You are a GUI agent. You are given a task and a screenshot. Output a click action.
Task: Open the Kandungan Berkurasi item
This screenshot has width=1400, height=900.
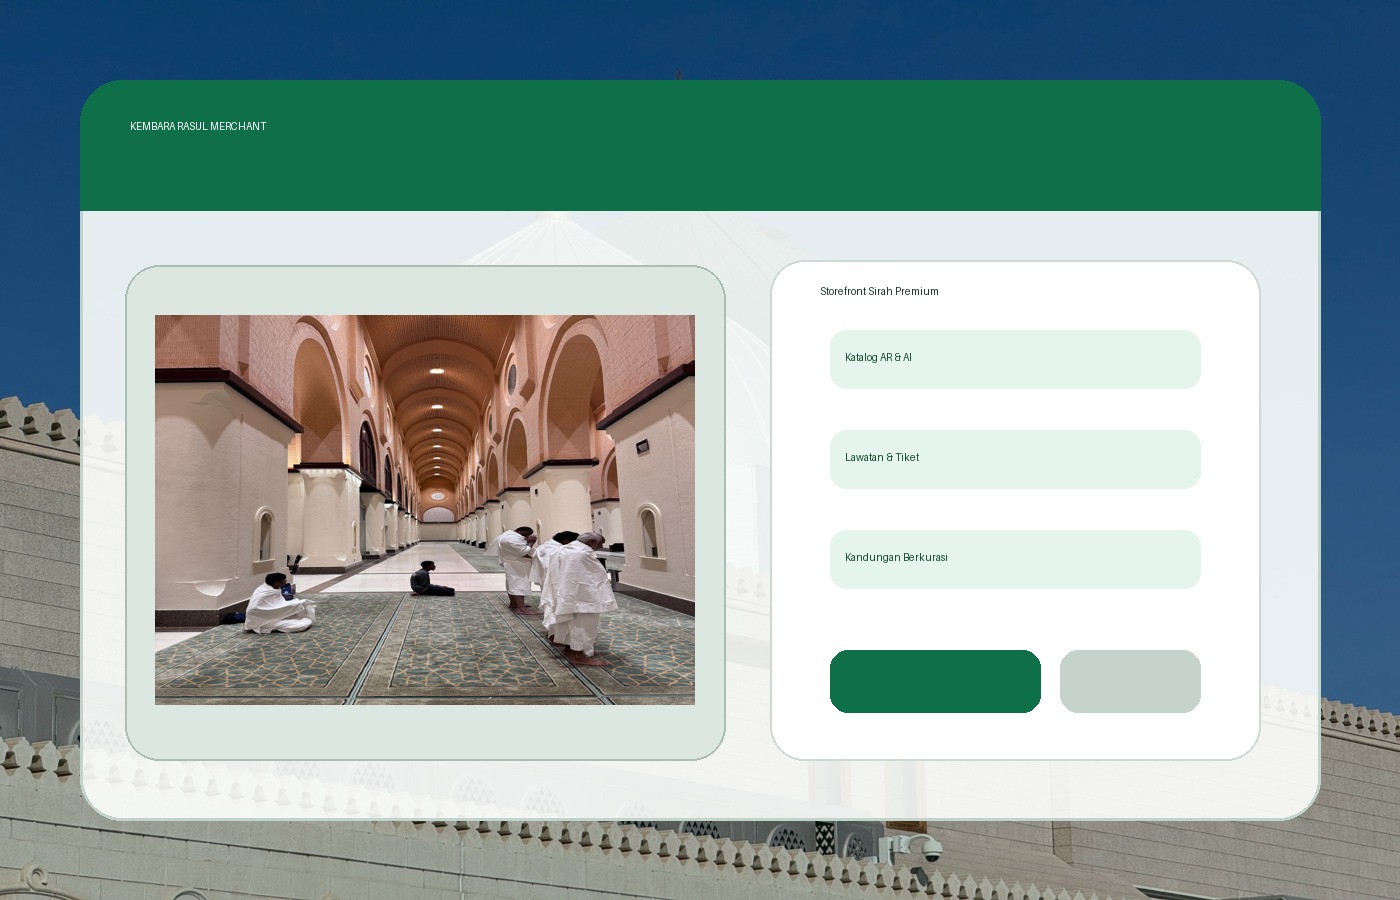pos(1015,559)
